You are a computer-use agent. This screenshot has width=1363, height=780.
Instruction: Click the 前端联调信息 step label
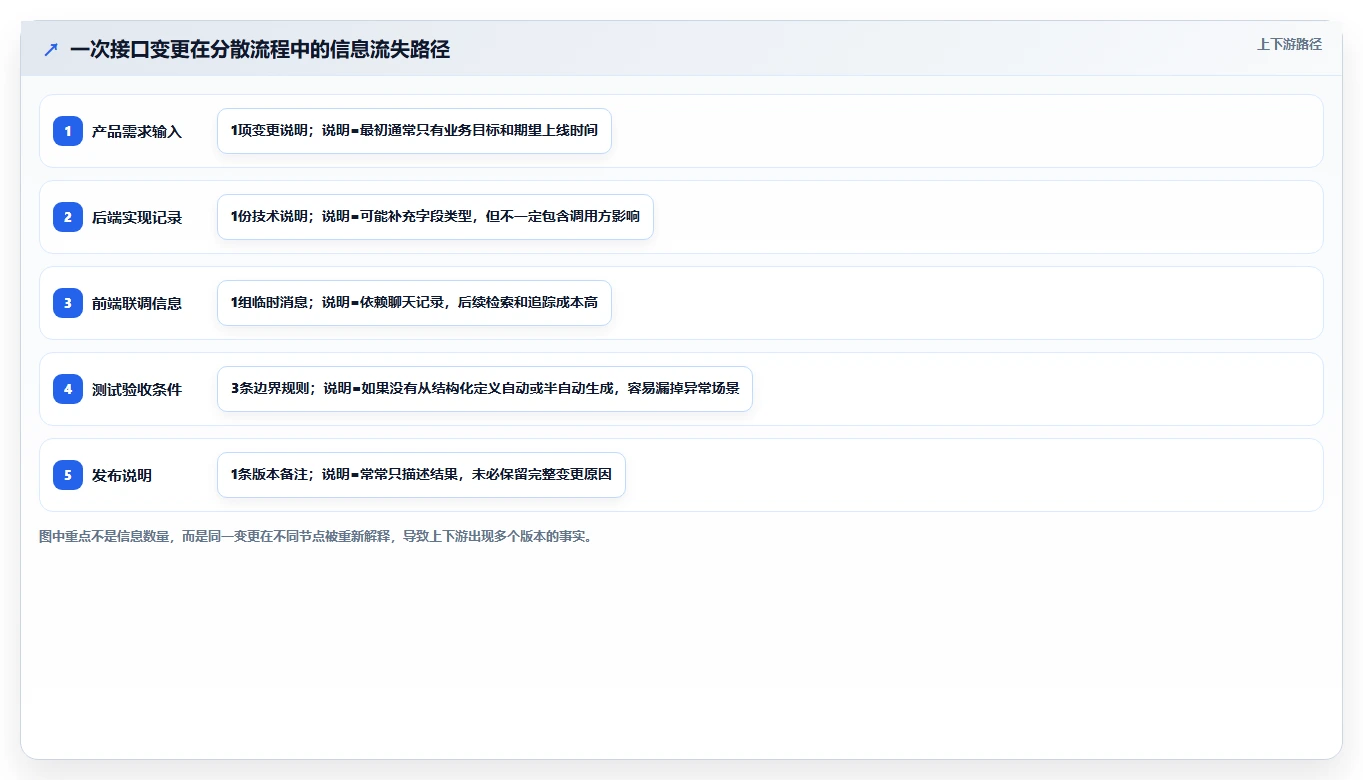click(x=137, y=303)
